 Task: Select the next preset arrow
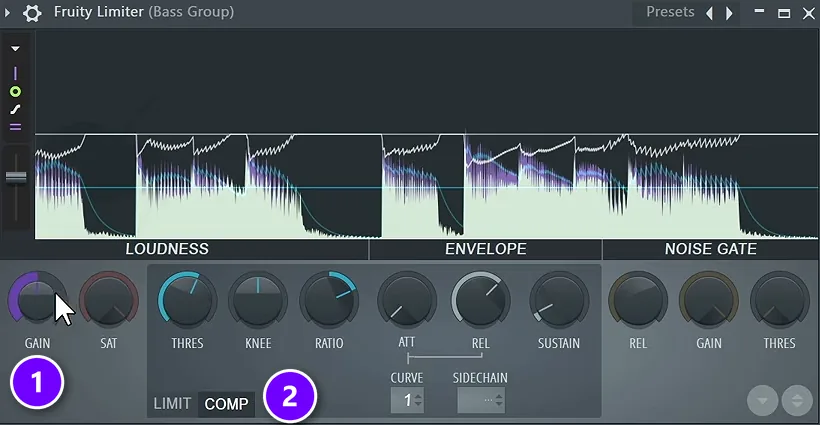pyautogui.click(x=730, y=13)
